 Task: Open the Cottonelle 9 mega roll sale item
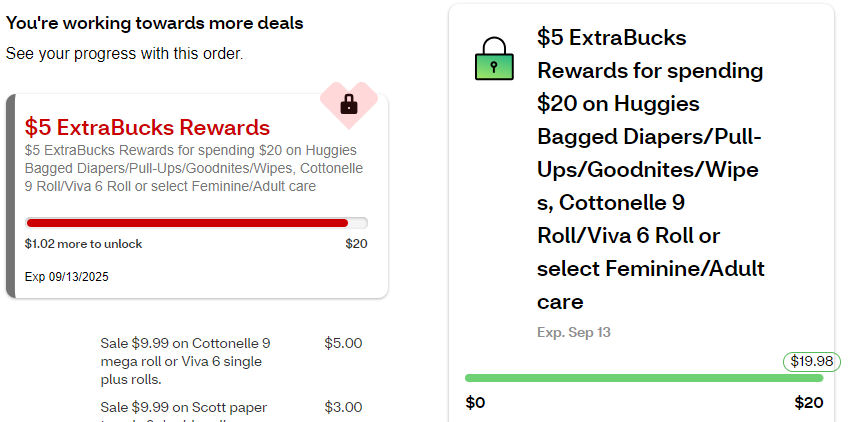click(x=185, y=361)
